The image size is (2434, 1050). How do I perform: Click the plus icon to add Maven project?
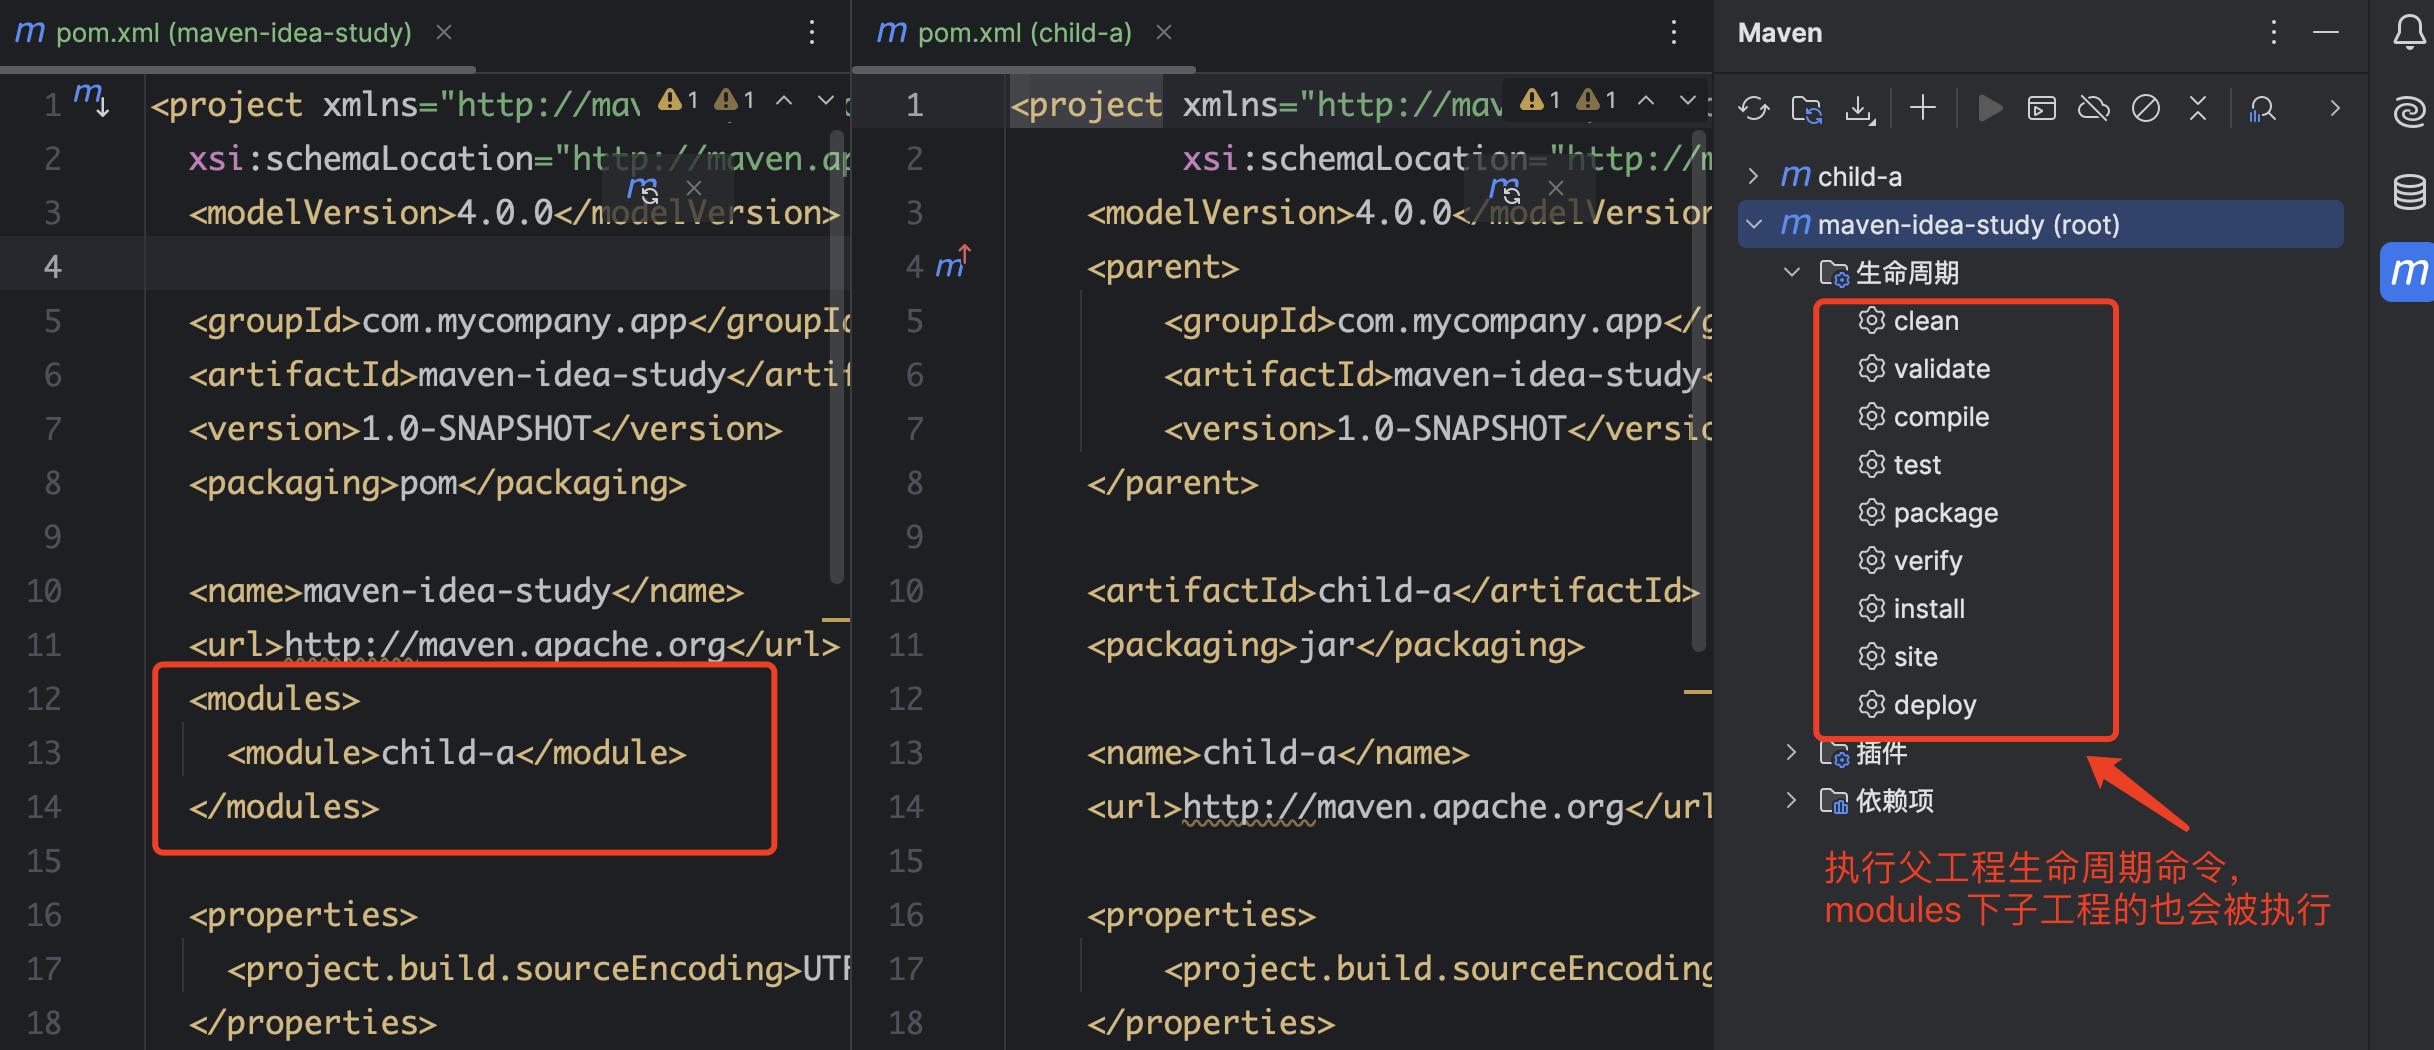(1922, 108)
